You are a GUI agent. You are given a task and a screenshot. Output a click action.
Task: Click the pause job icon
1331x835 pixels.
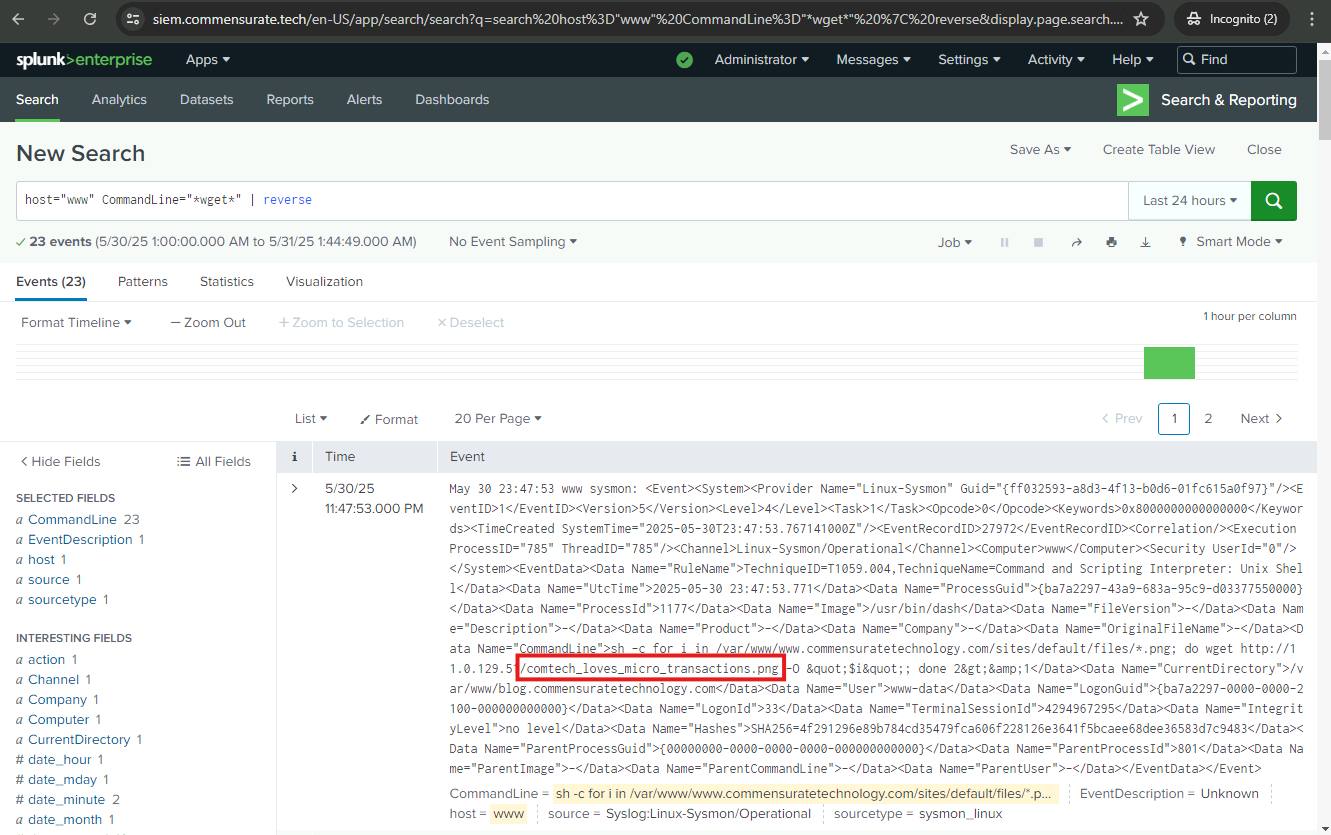1004,242
